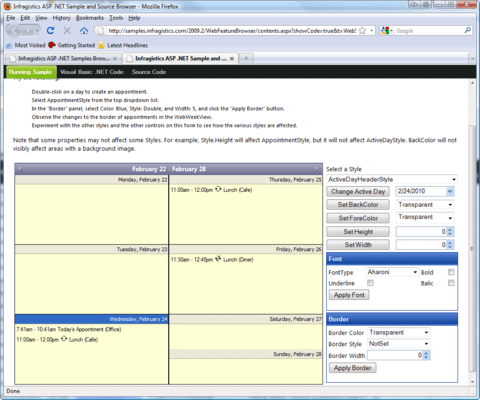Click the Stop loading X icon
The image size is (480, 400).
(67, 31)
